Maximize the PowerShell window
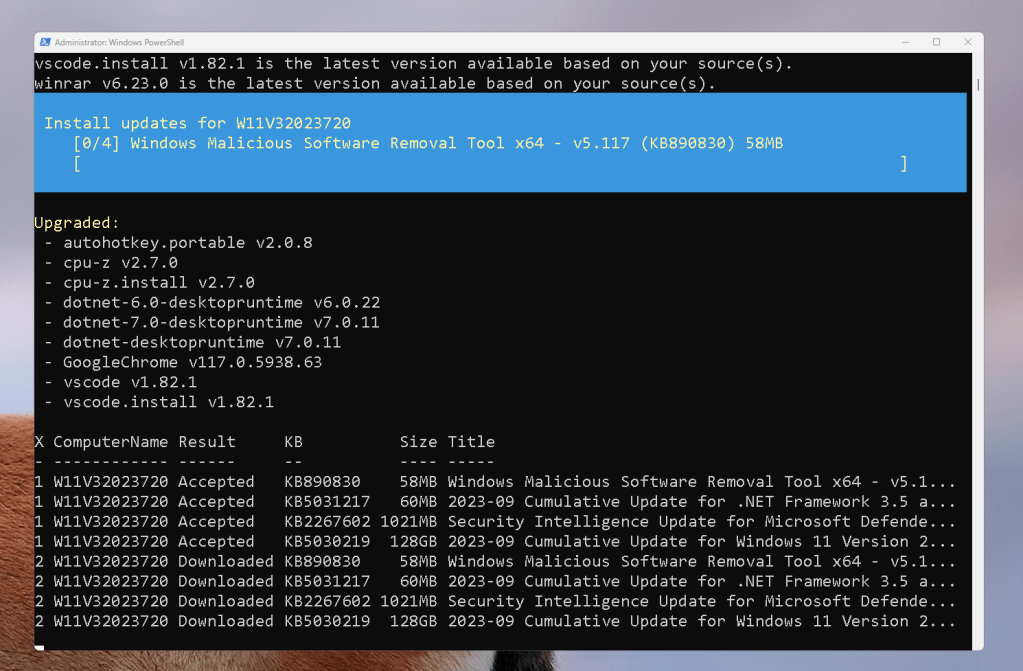This screenshot has height=671, width=1023. point(936,42)
